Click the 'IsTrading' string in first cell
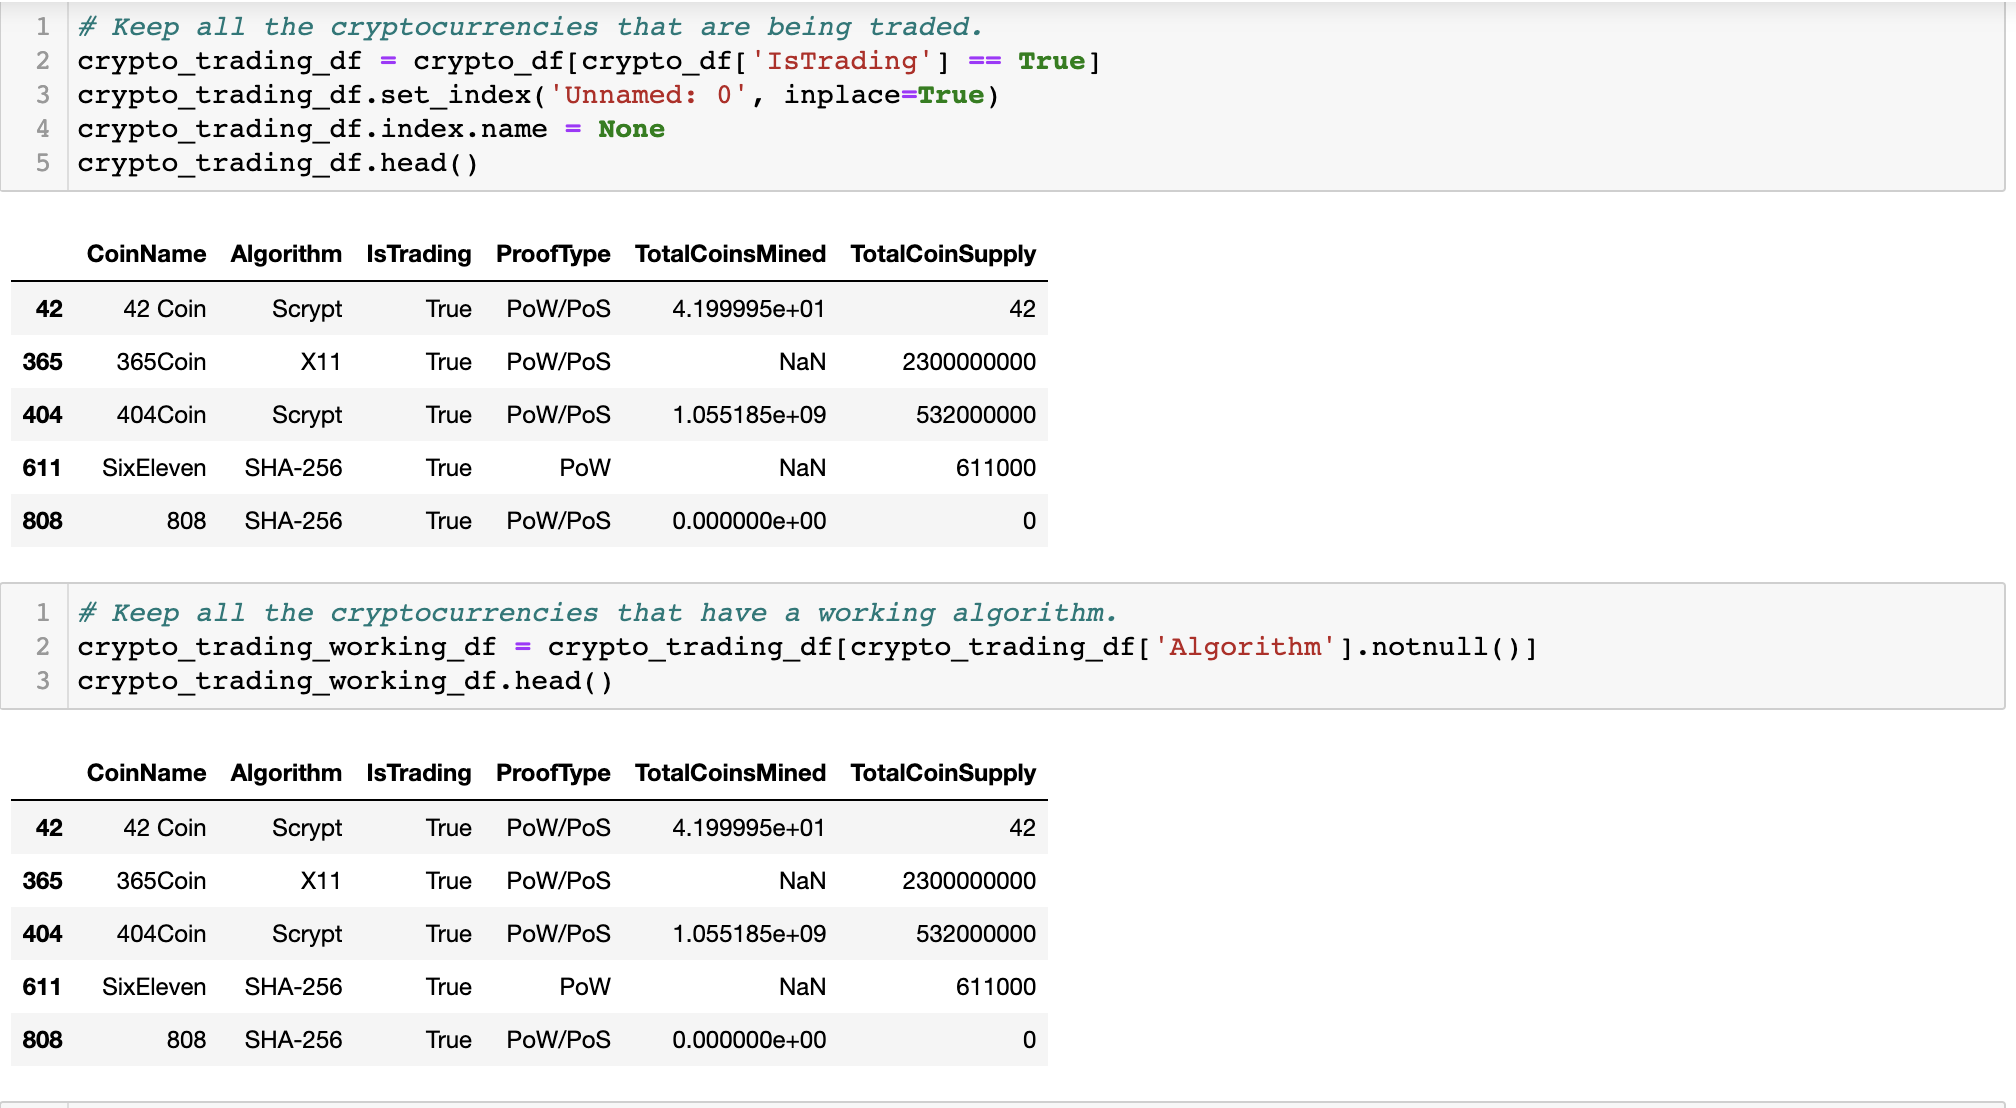 tap(842, 61)
